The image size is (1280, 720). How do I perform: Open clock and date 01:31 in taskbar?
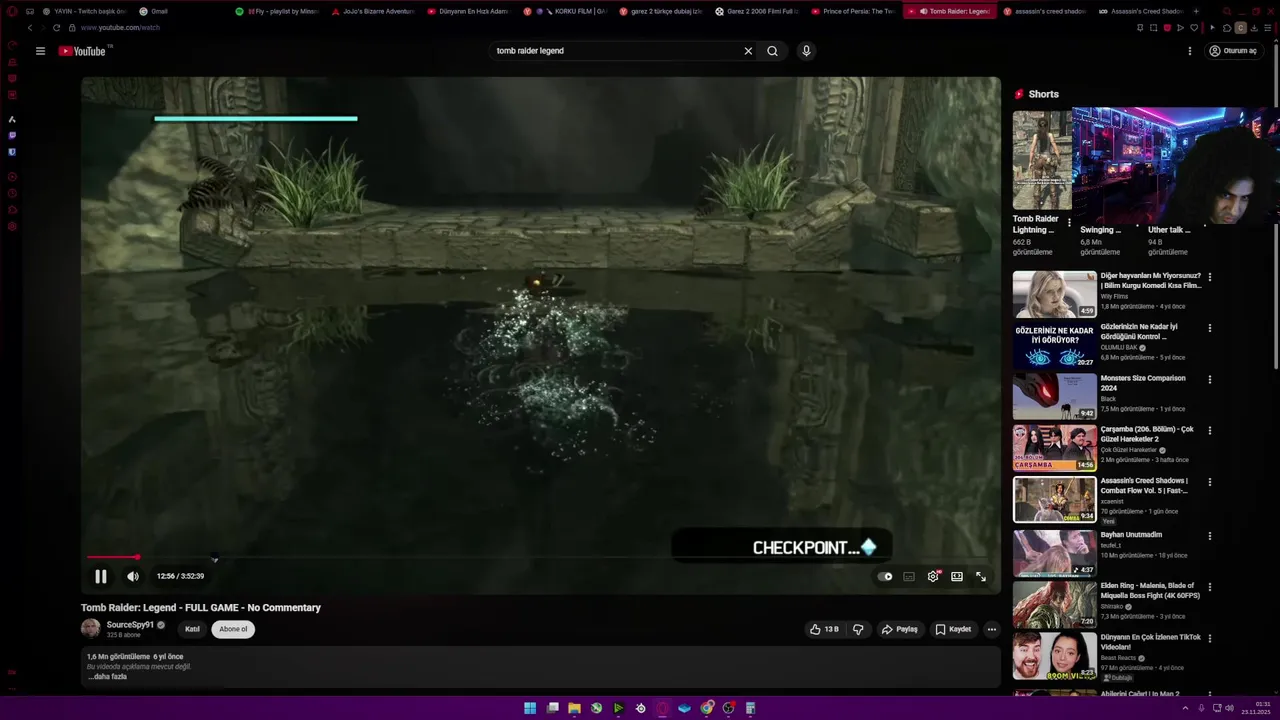tap(1256, 708)
